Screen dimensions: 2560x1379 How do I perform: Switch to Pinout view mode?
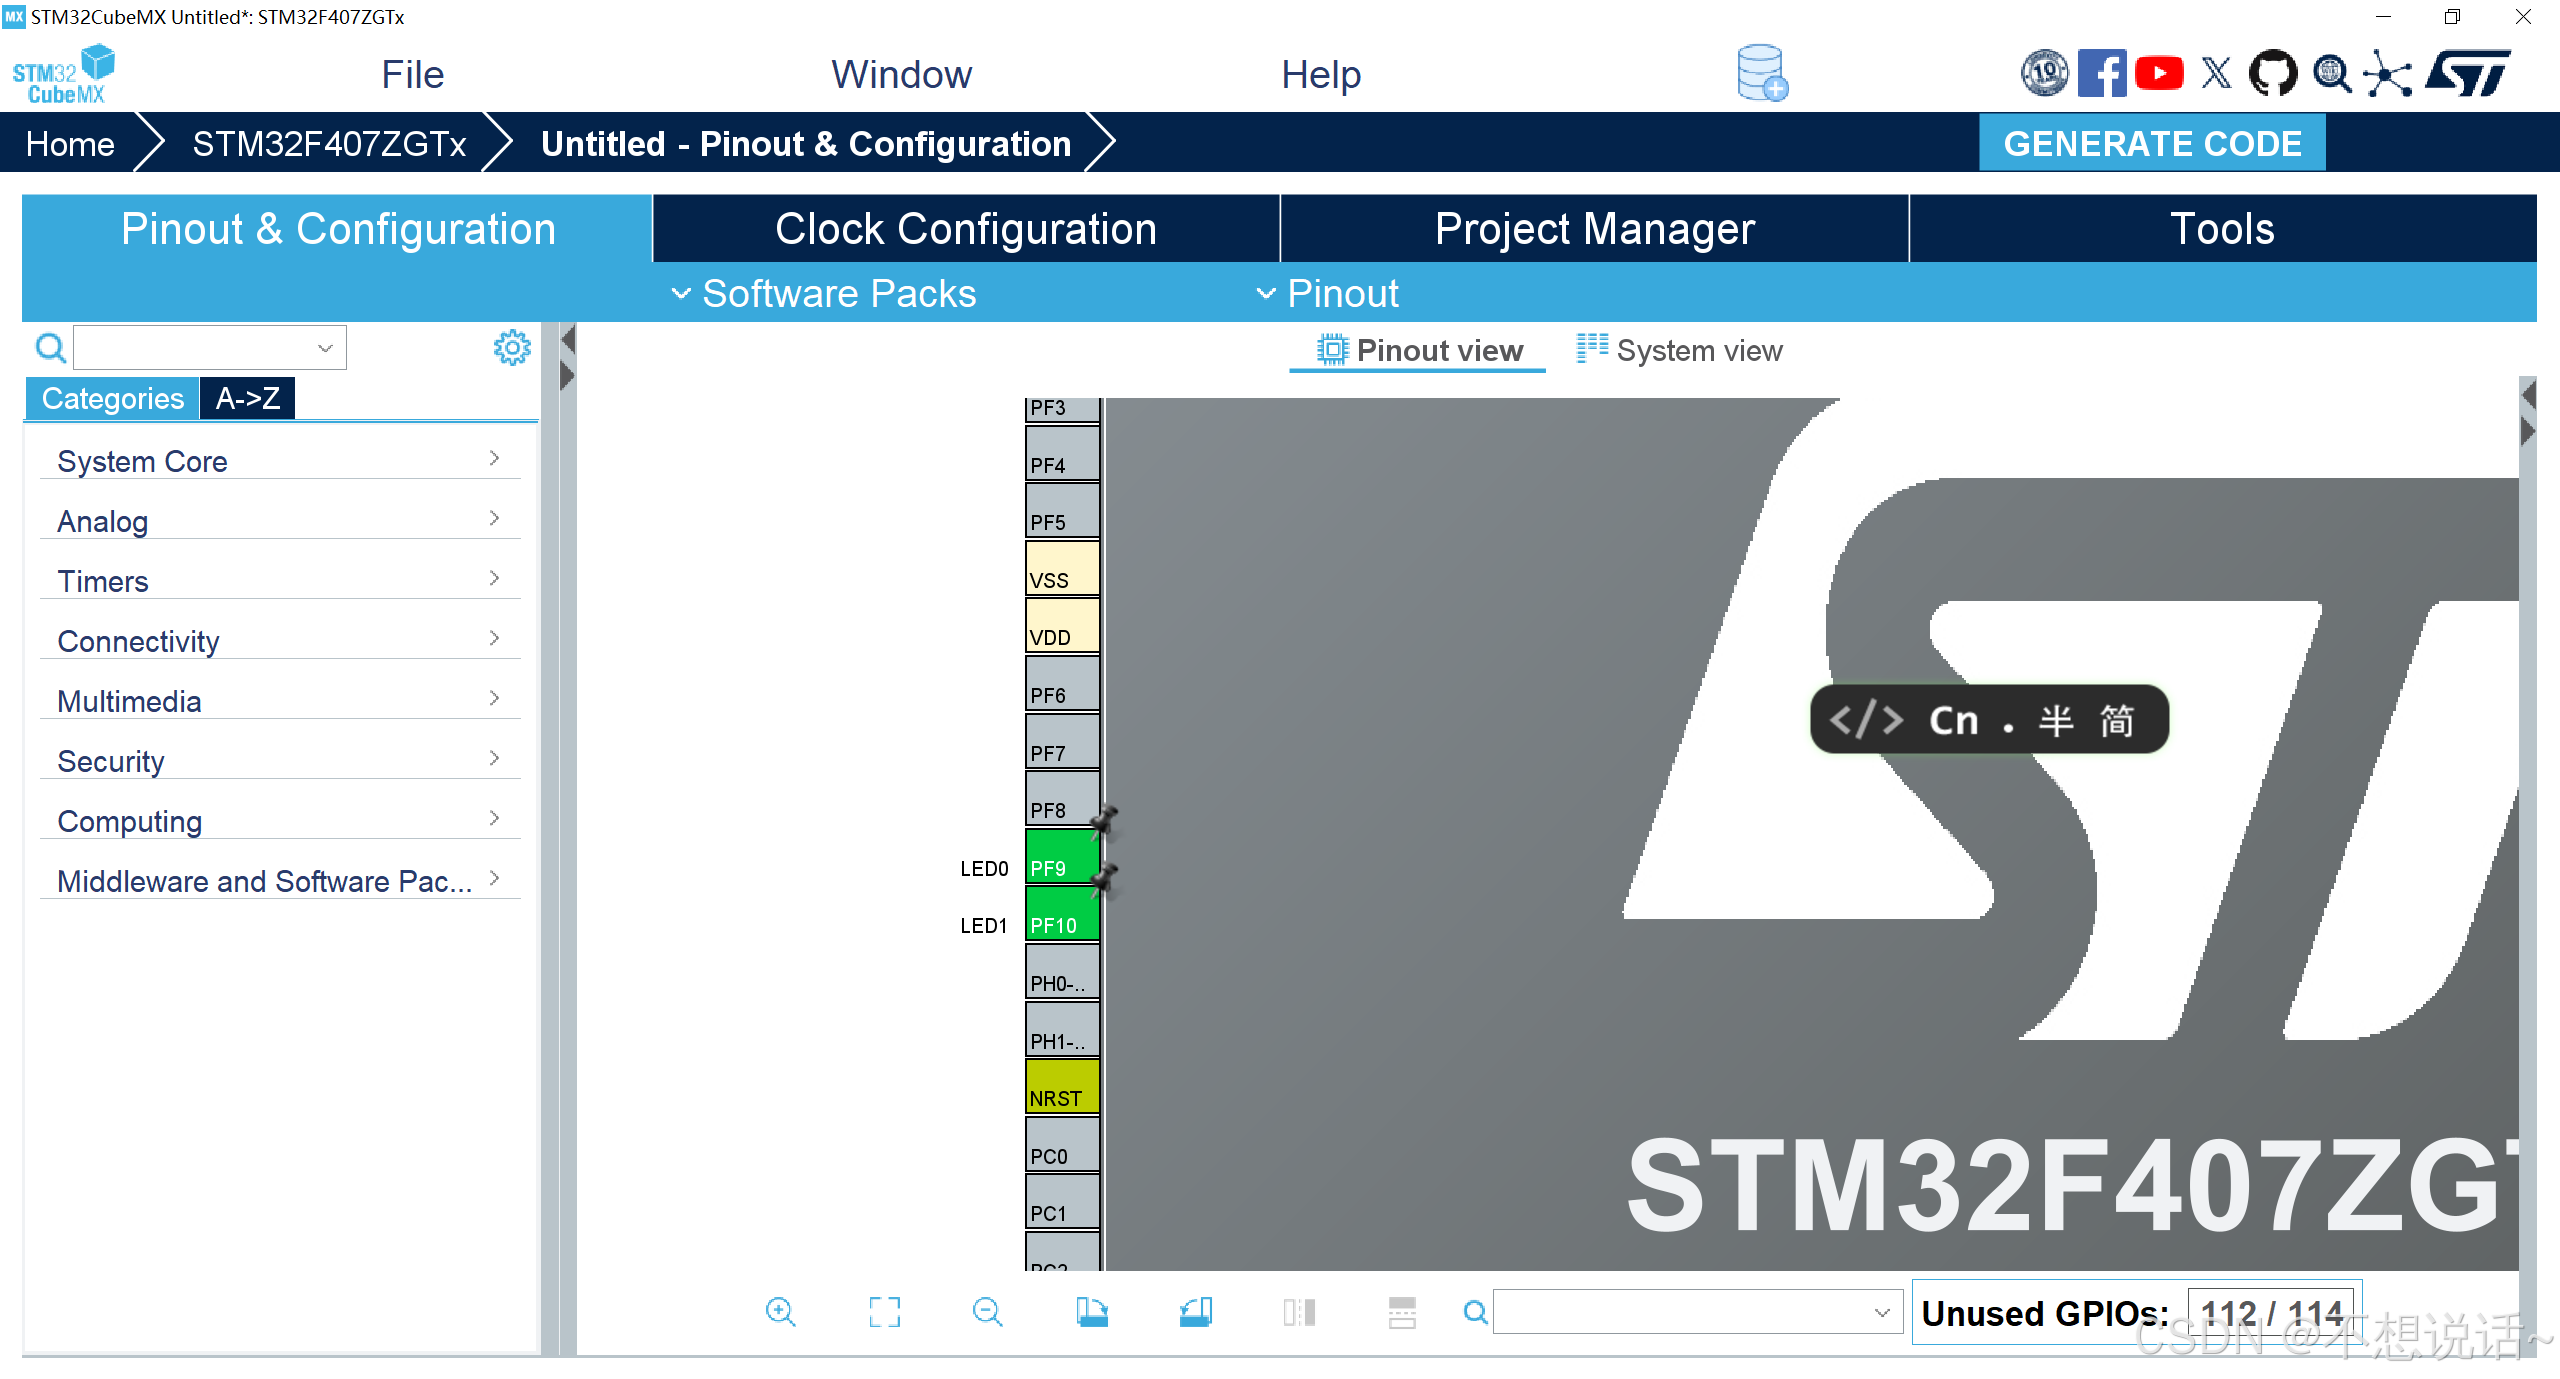click(1417, 349)
